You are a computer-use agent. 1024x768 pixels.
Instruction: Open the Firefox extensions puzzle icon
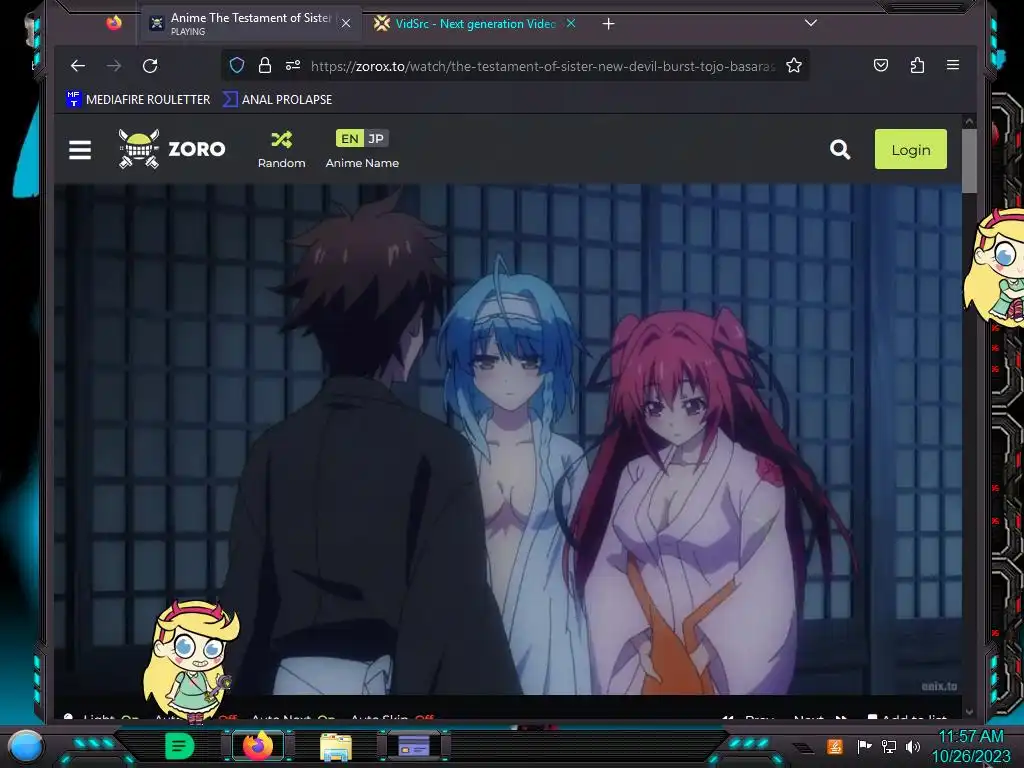tap(917, 65)
